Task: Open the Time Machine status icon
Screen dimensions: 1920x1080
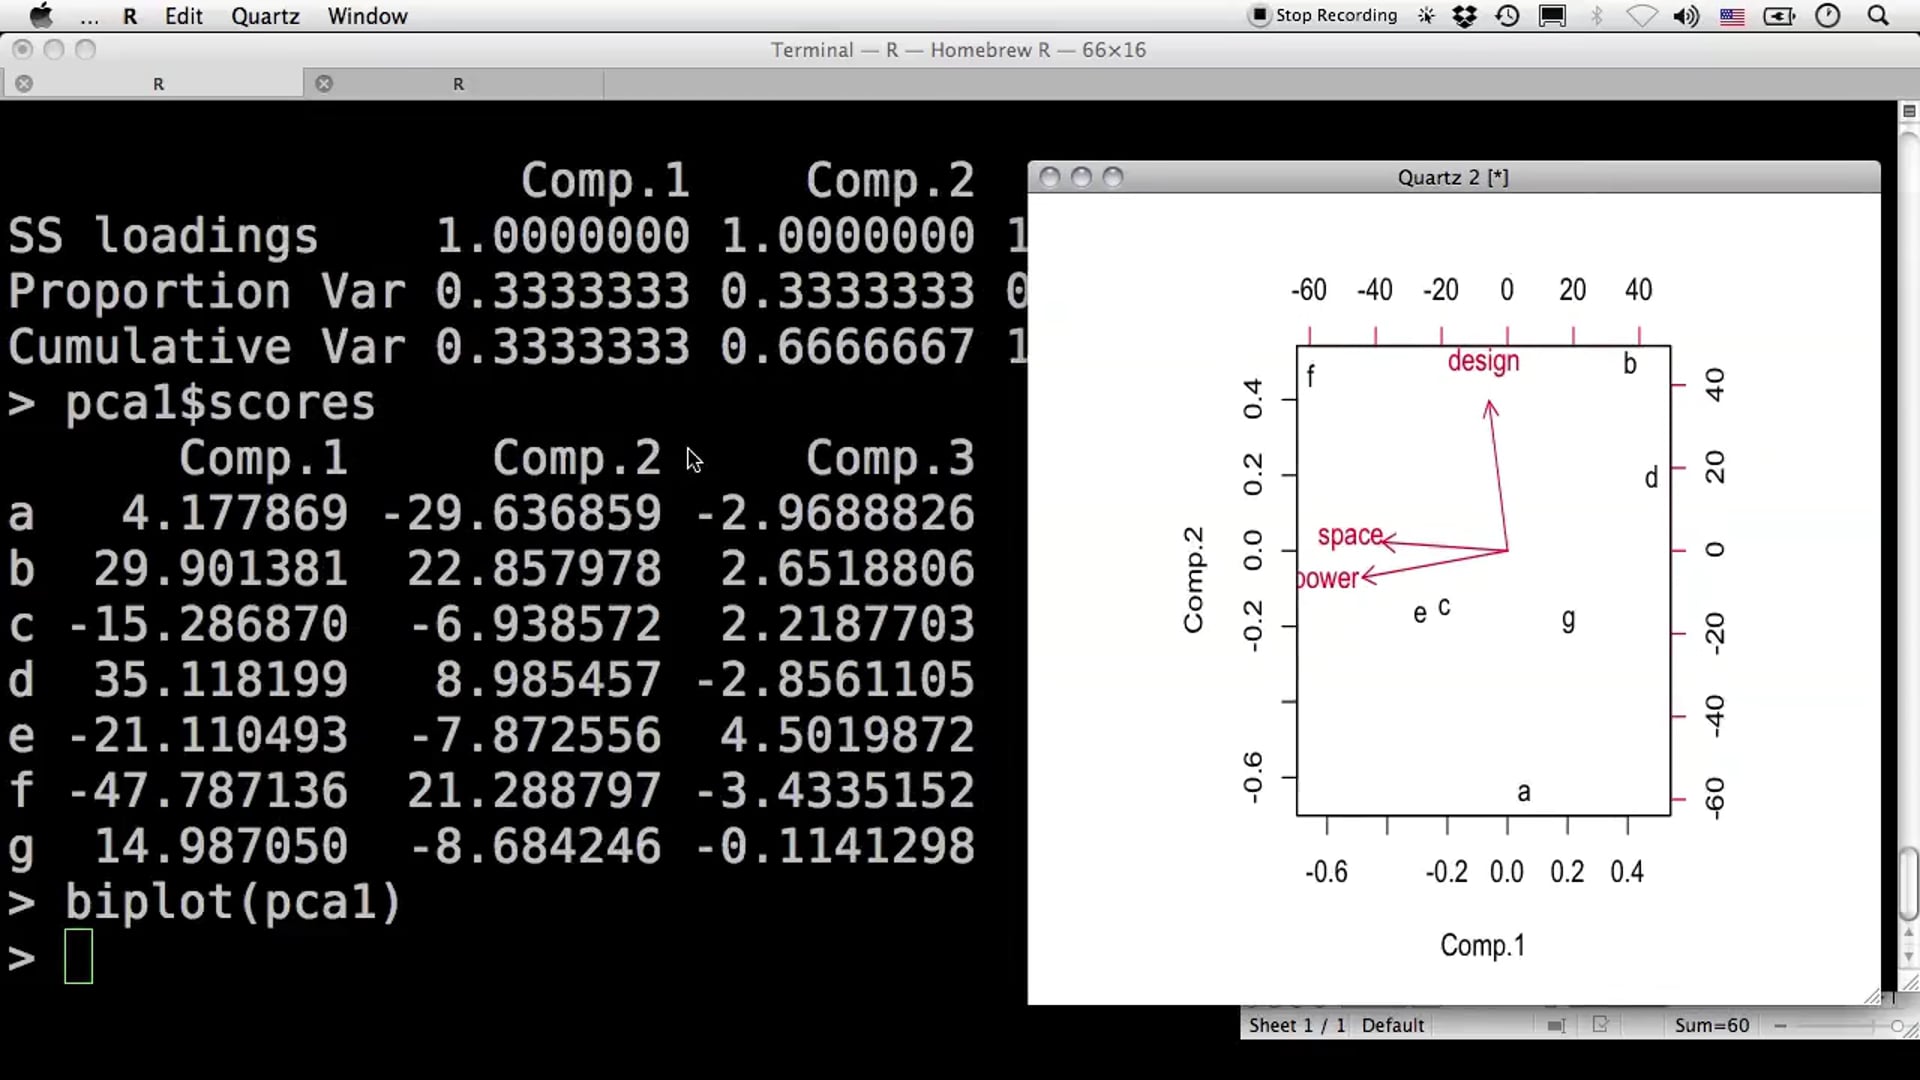Action: 1507,16
